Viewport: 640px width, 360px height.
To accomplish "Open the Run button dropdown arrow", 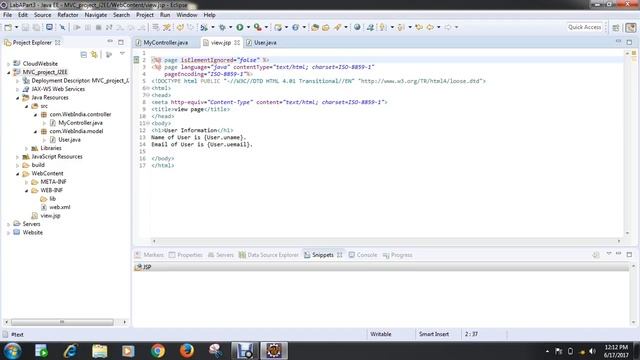I will pos(248,27).
